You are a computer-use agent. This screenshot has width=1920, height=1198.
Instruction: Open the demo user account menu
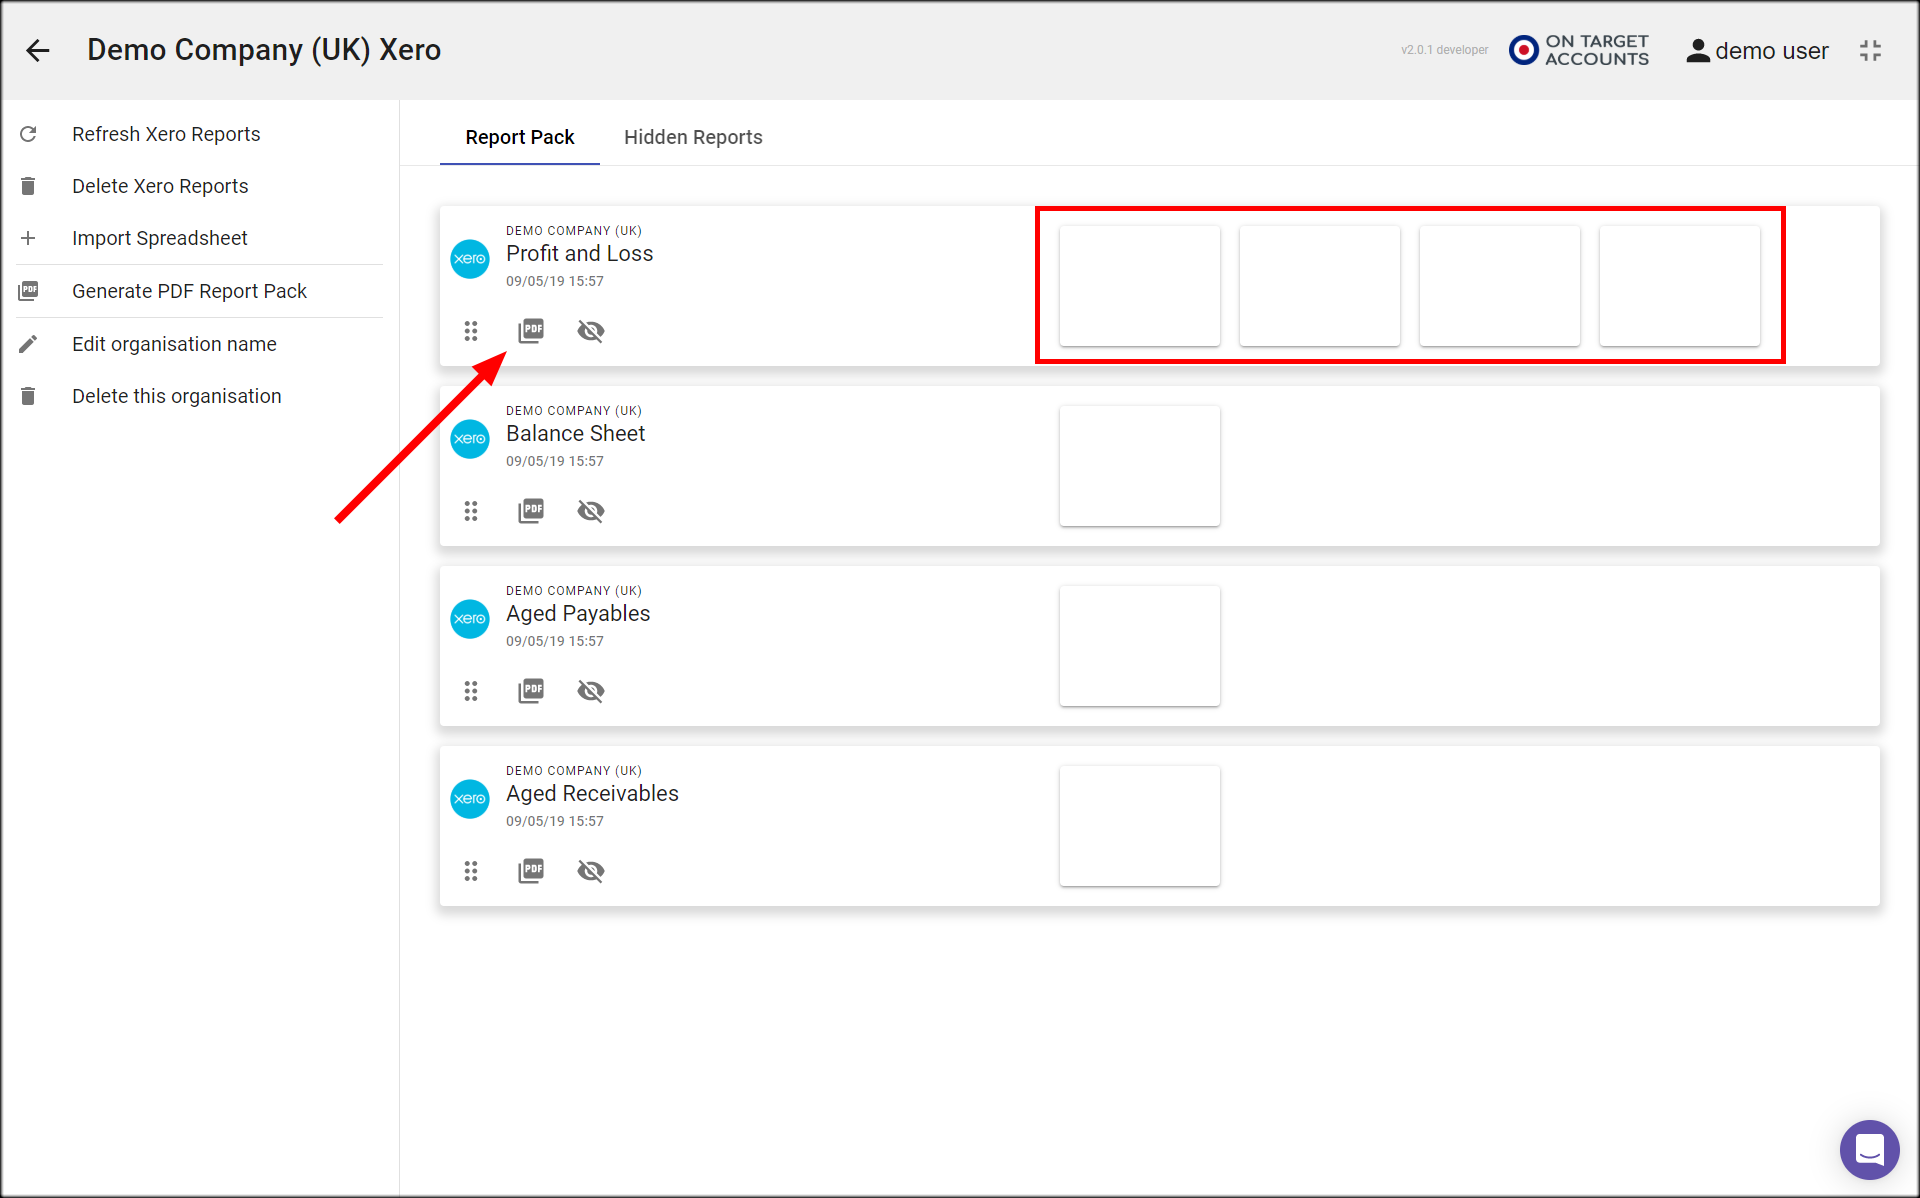coord(1757,51)
